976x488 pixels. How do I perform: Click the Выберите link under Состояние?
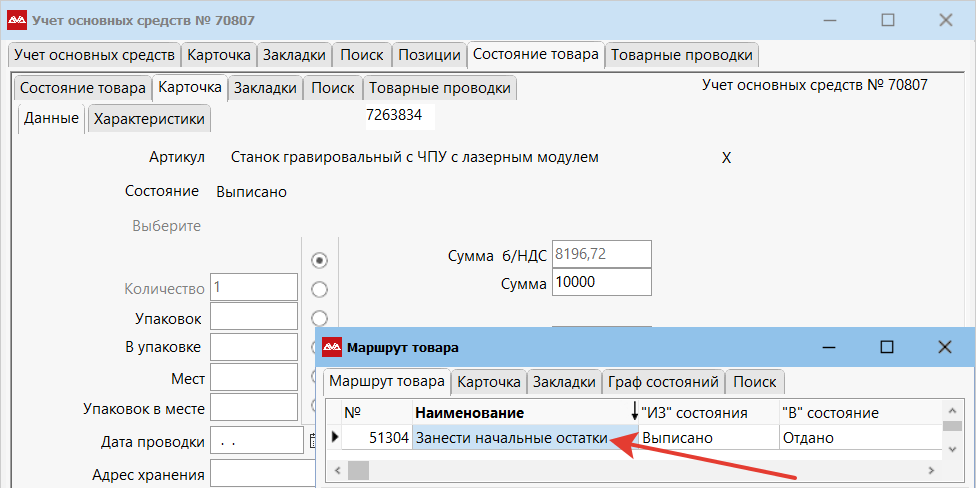[x=166, y=226]
